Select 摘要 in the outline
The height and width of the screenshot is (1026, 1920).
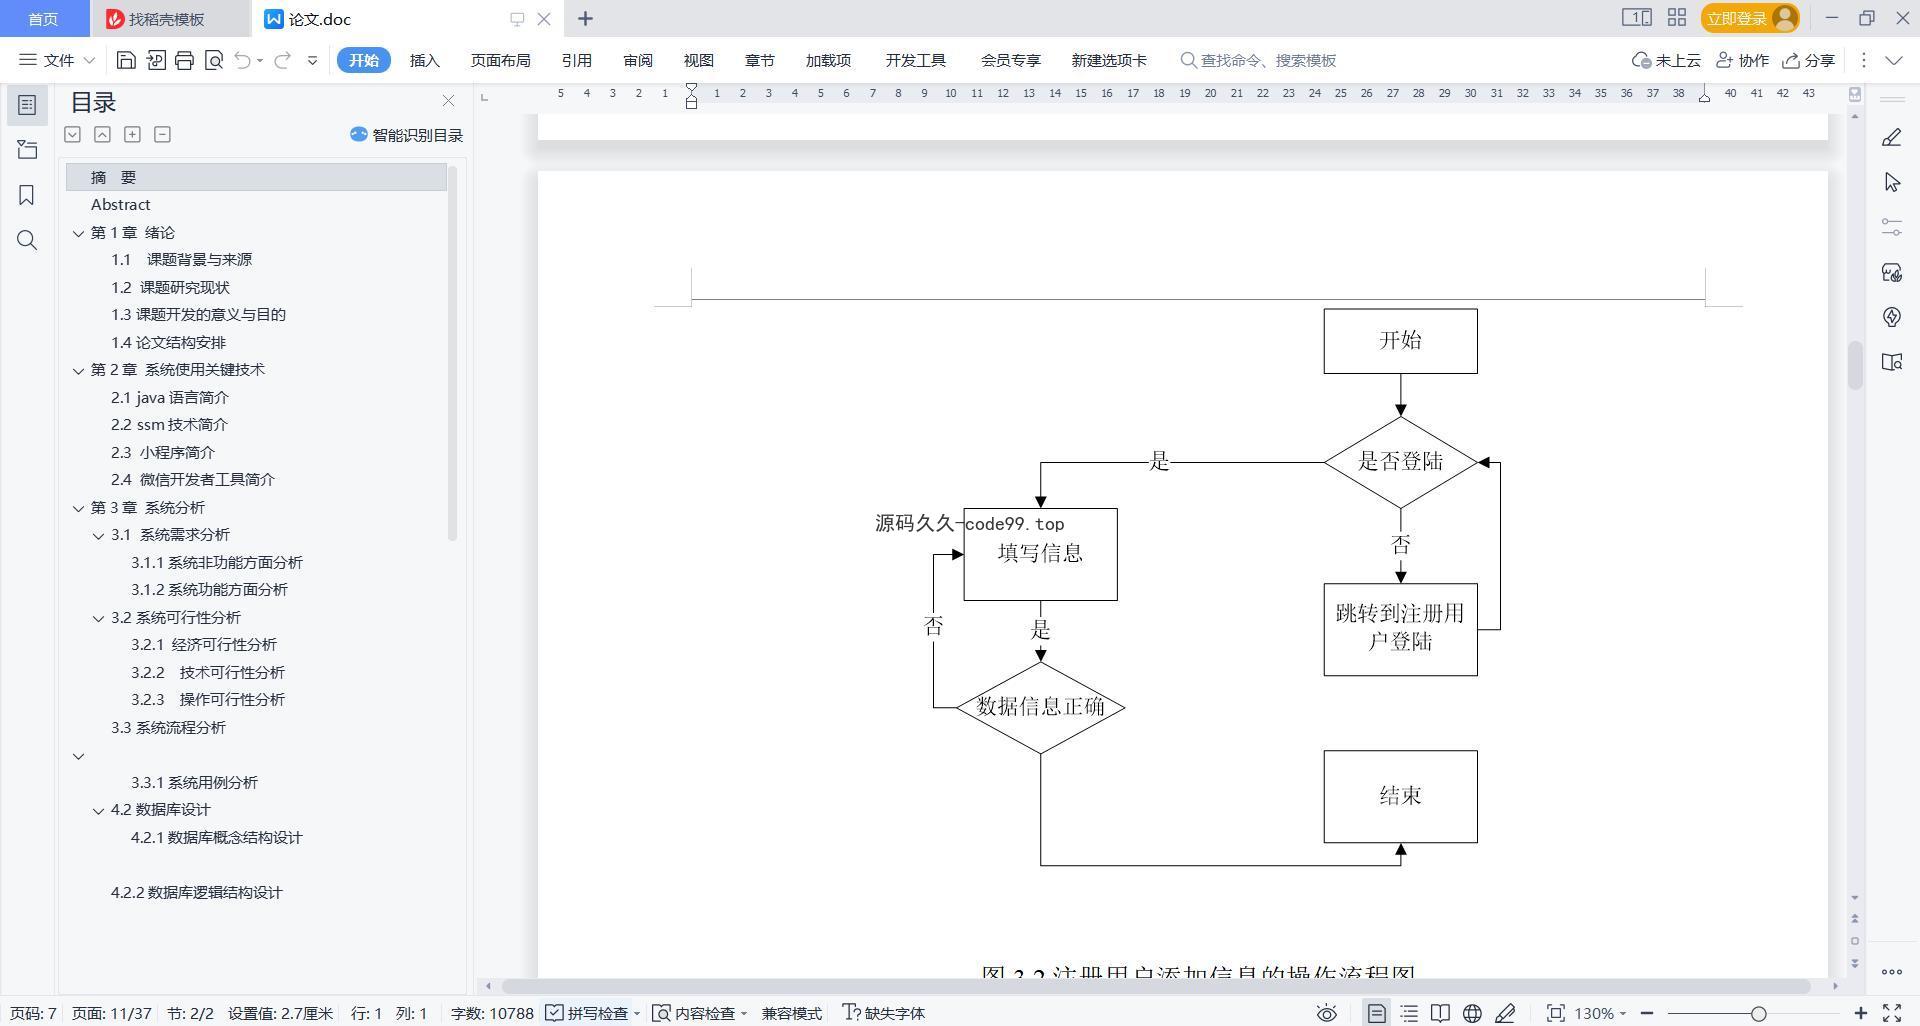[256, 177]
